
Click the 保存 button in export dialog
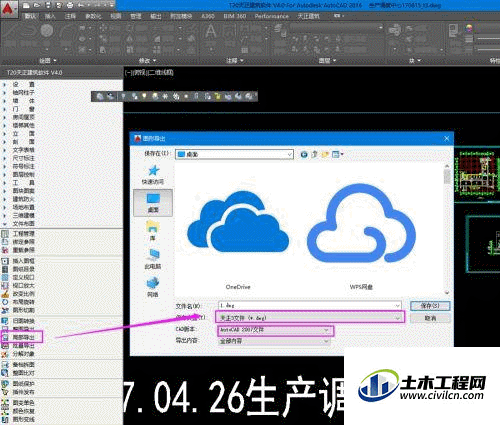(430, 305)
